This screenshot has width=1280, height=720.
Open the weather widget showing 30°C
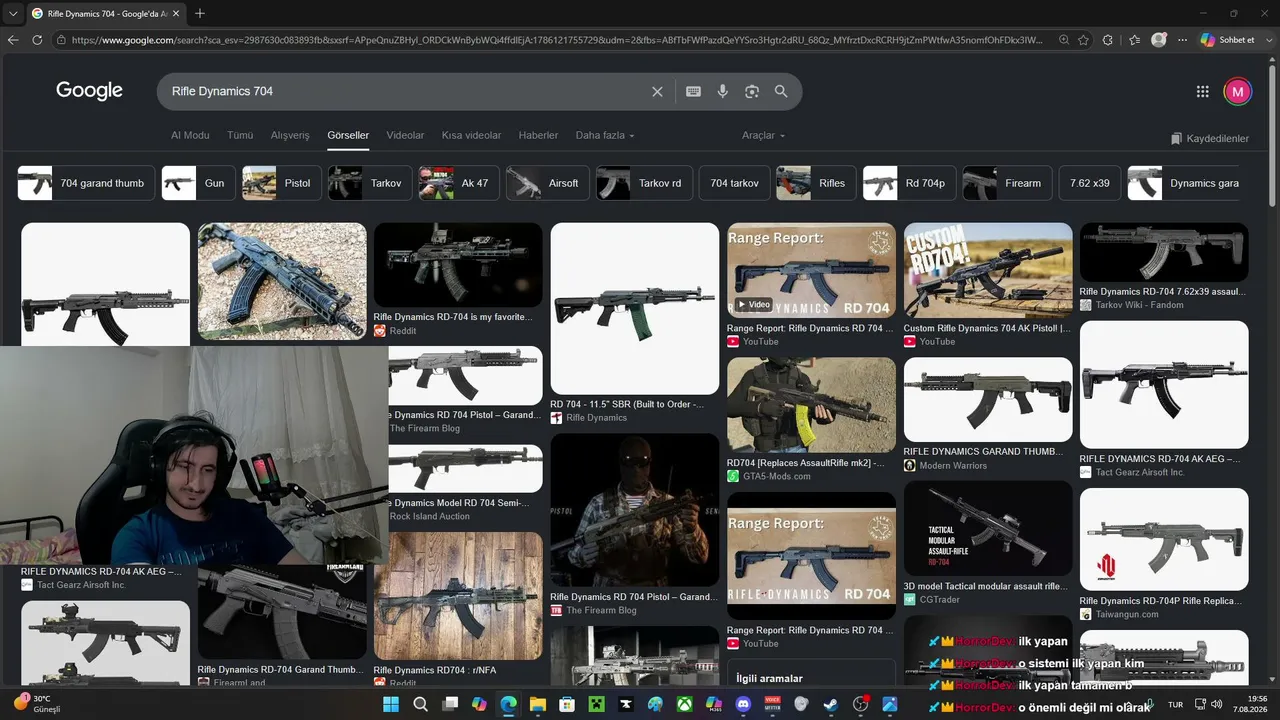(37, 704)
